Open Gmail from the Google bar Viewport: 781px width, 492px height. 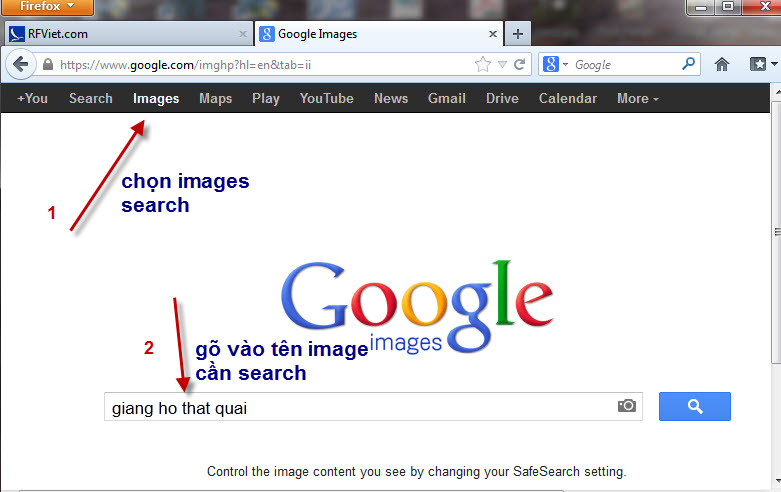[446, 98]
